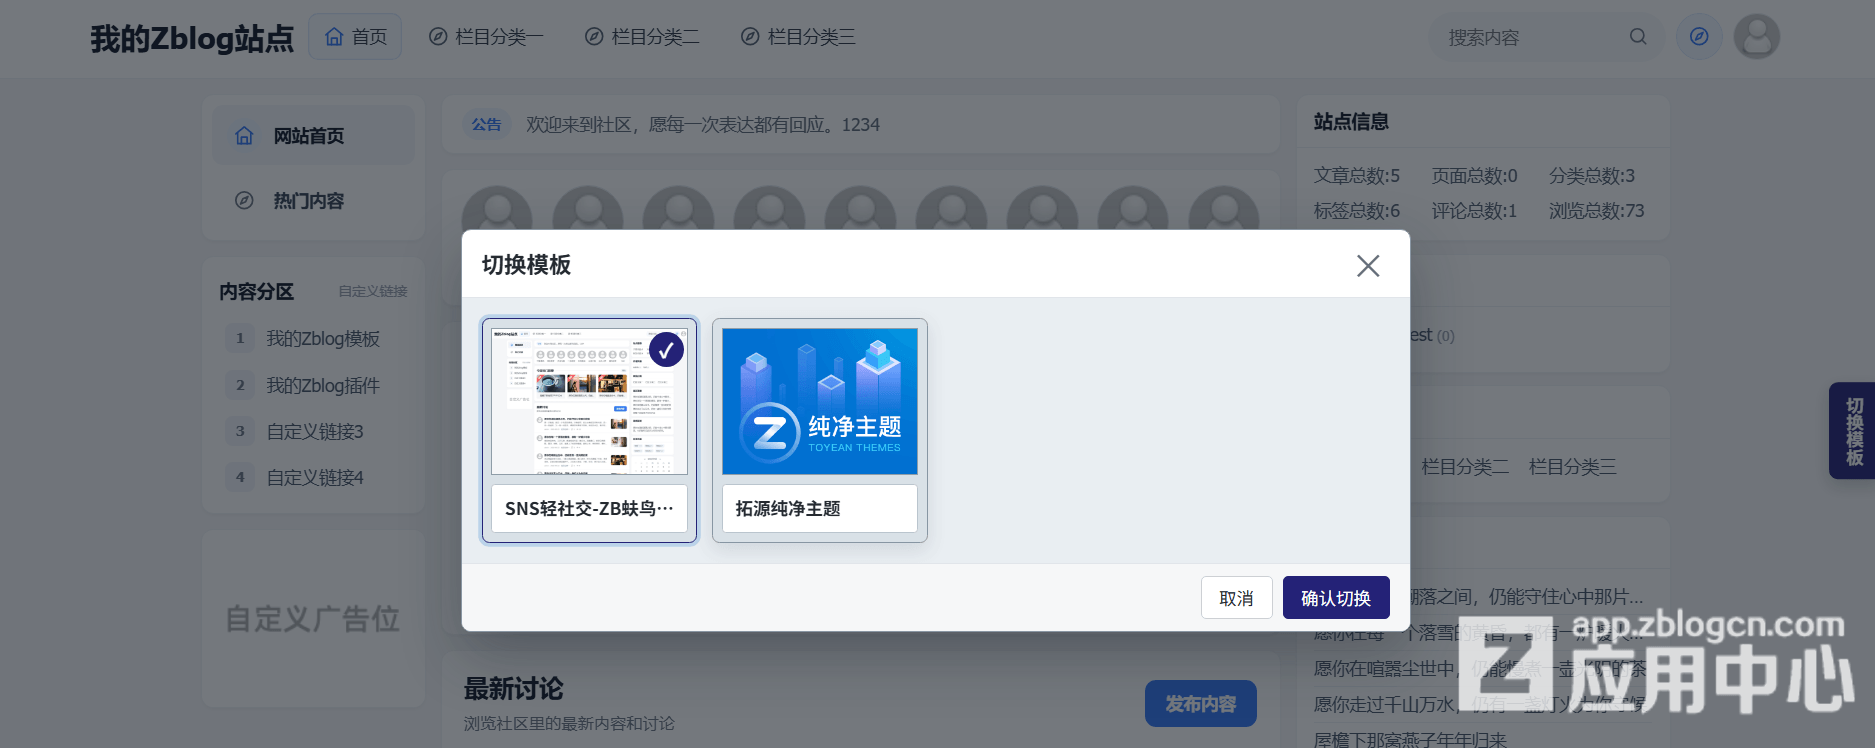Open the 自定义链接3 link
Viewport: 1875px width, 748px height.
click(x=315, y=432)
